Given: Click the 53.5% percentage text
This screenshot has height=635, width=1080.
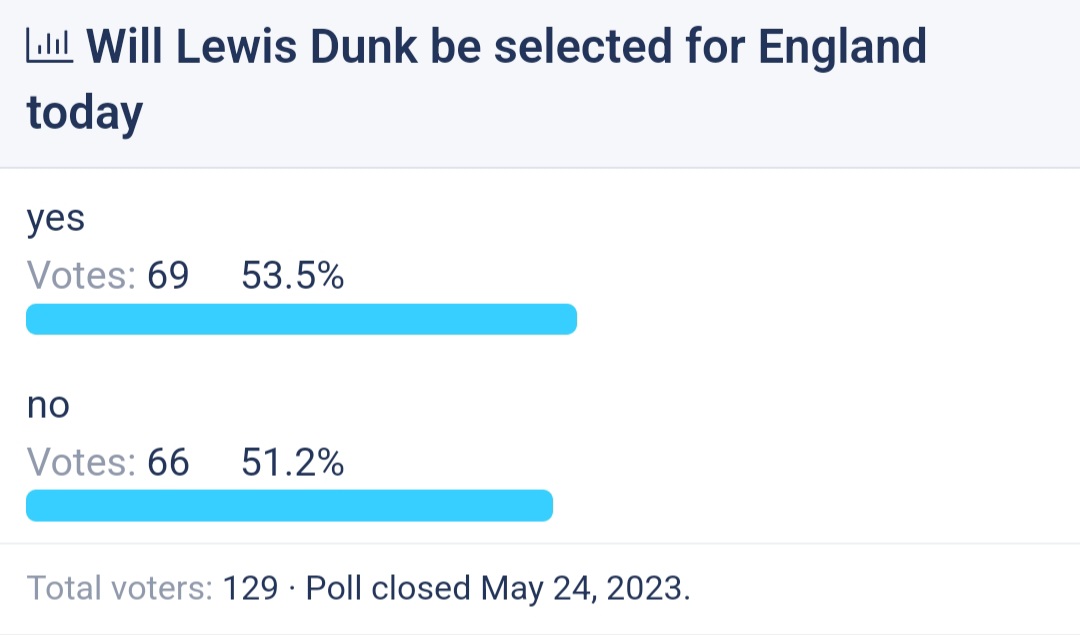Looking at the screenshot, I should [293, 275].
